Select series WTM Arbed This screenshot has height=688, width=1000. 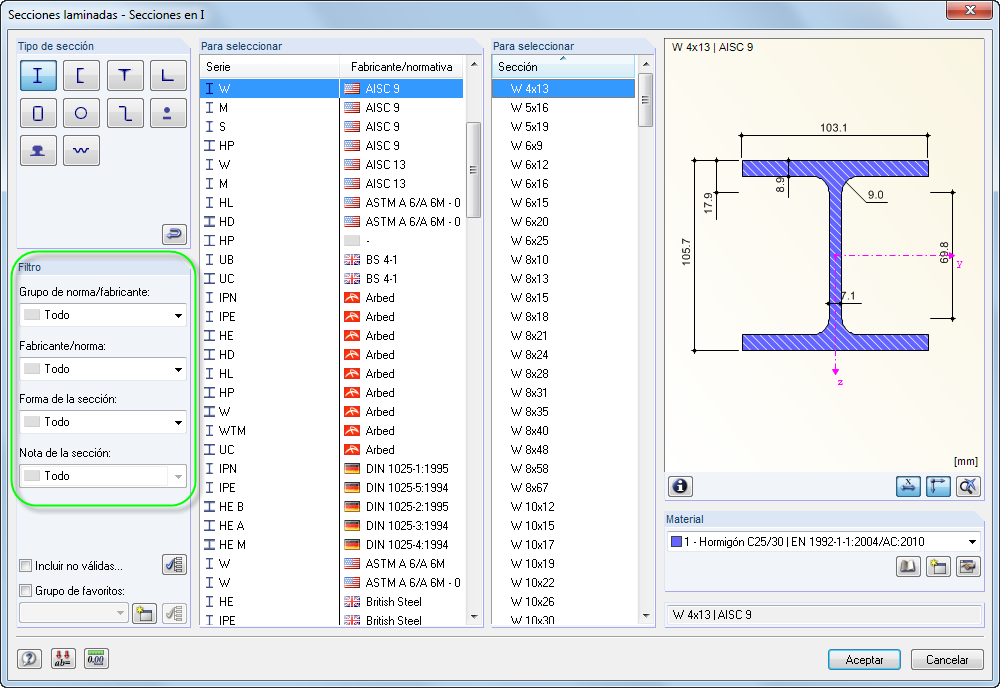point(332,431)
